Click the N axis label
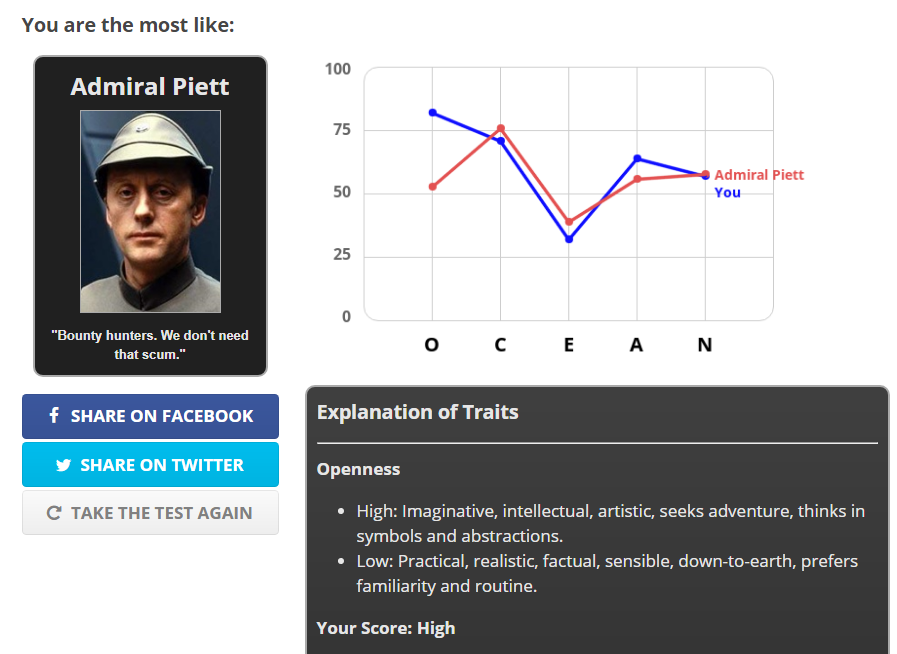 pos(705,345)
